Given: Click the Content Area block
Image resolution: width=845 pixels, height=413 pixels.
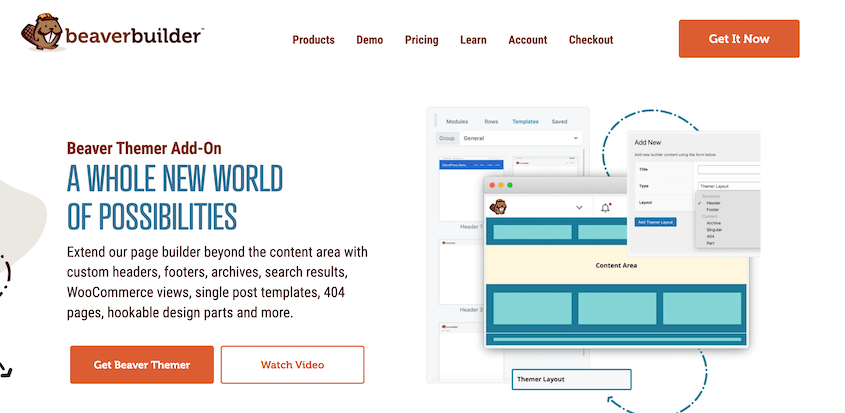Looking at the screenshot, I should (x=616, y=265).
